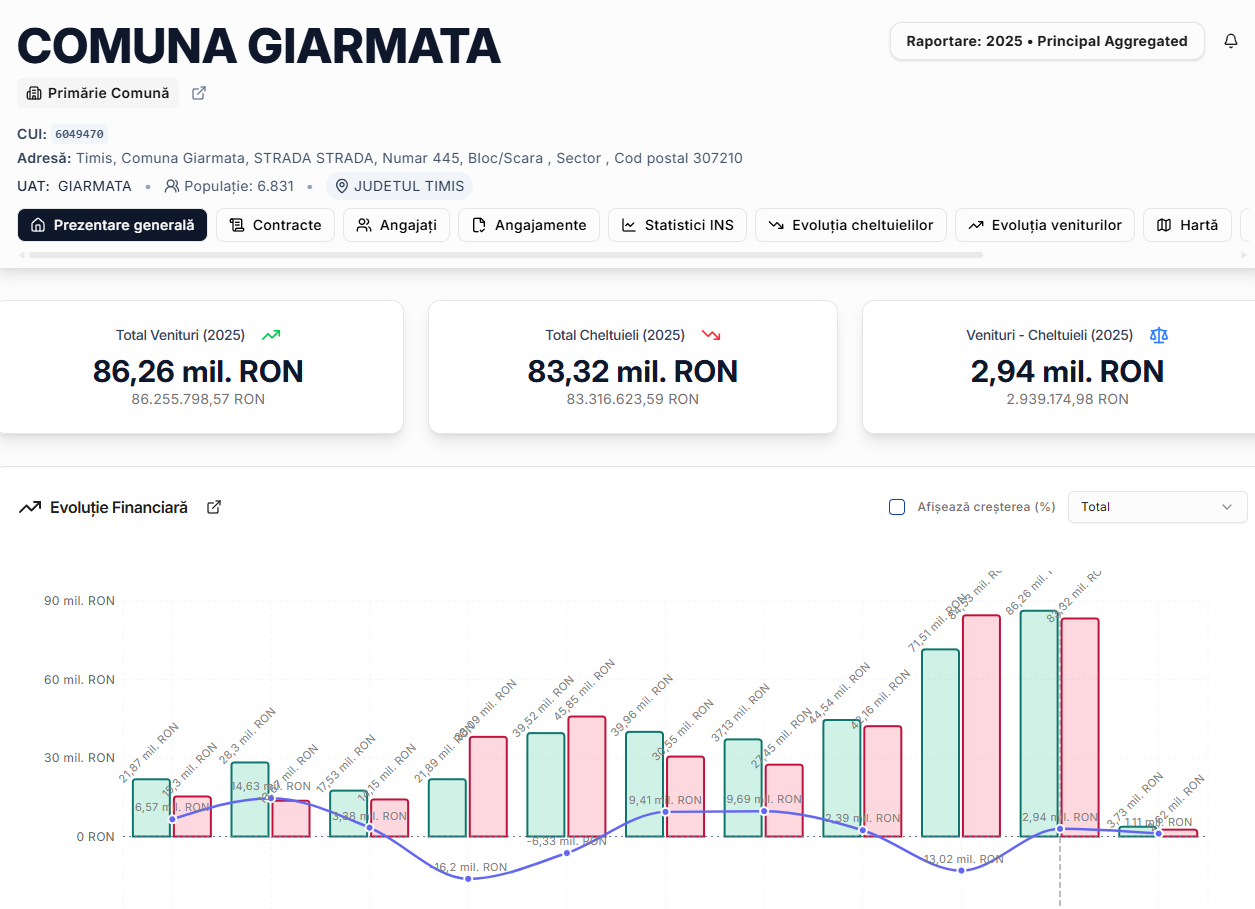
Task: Click the balance scale icon in Venituri - Cheltuieli card
Action: click(x=1158, y=335)
